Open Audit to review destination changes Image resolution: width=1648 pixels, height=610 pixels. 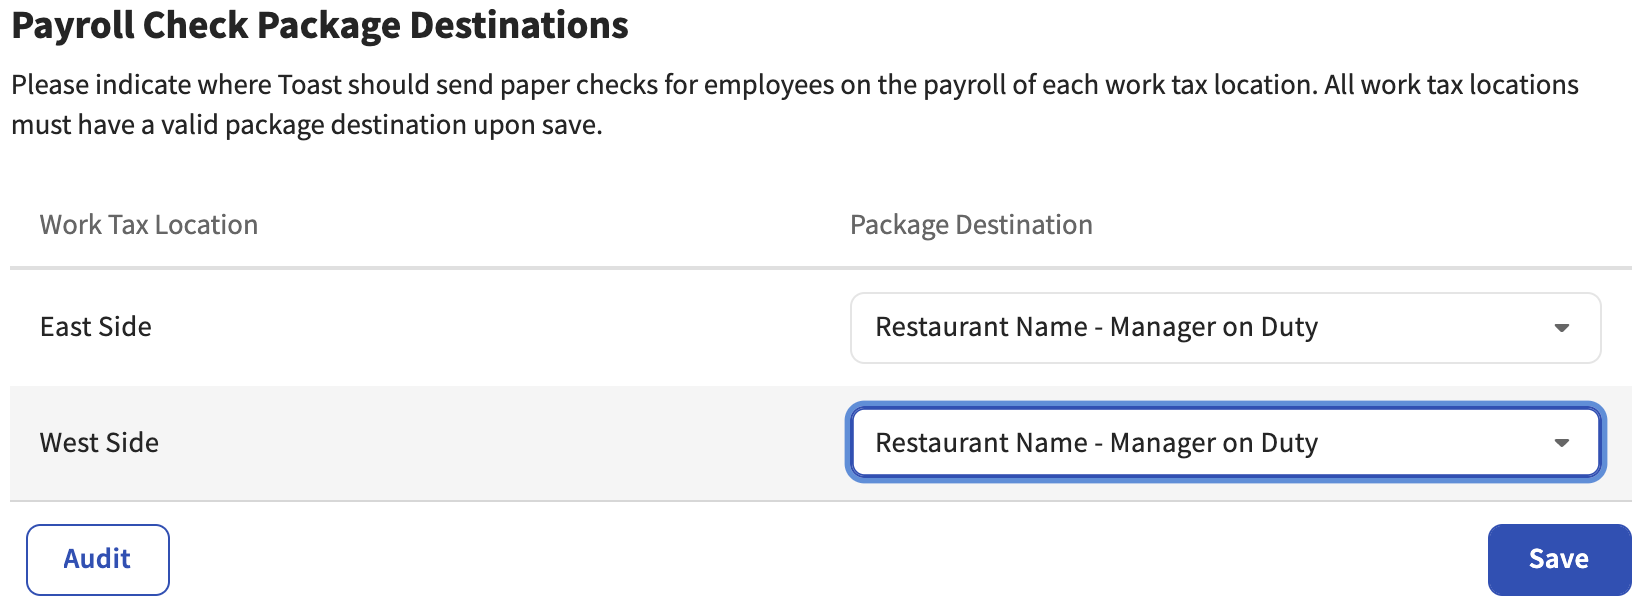[97, 559]
